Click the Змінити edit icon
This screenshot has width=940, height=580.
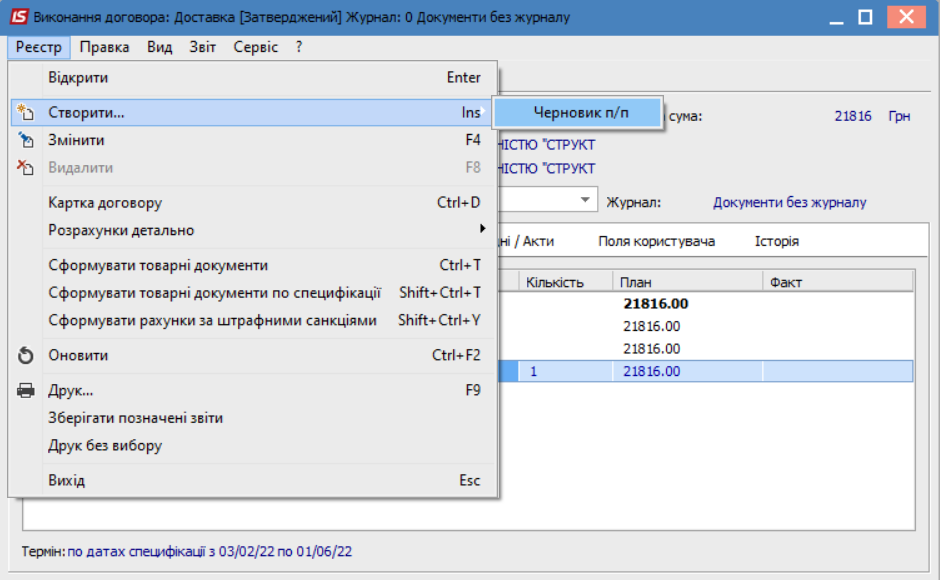pos(25,140)
